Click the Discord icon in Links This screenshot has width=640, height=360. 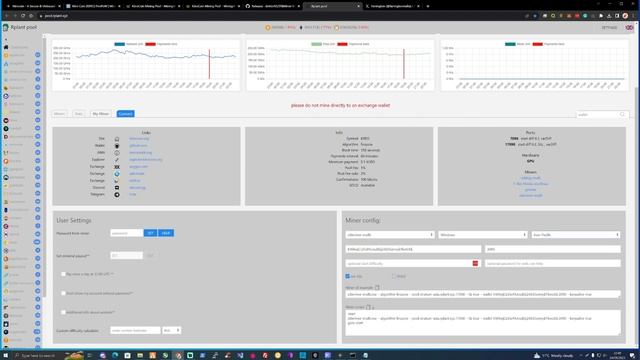coord(117,188)
